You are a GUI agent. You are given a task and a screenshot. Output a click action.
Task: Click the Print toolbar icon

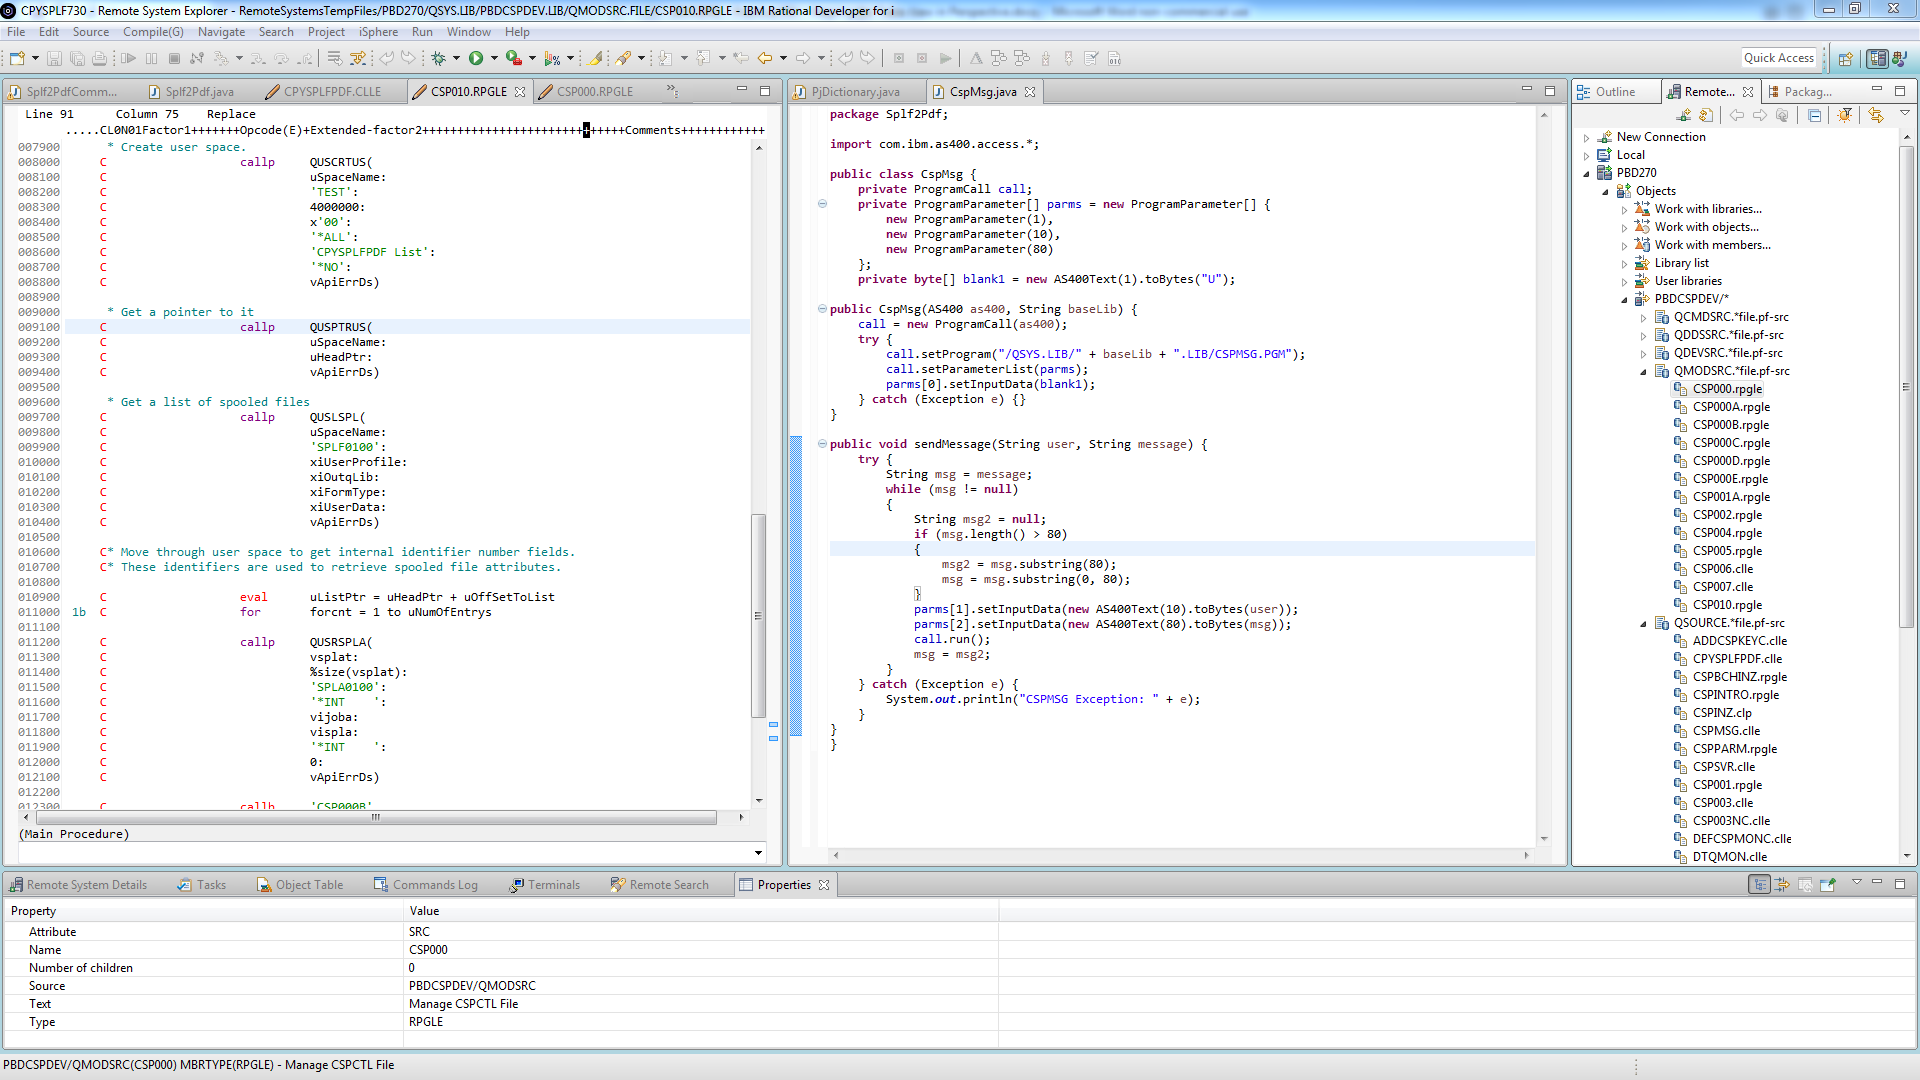[100, 58]
